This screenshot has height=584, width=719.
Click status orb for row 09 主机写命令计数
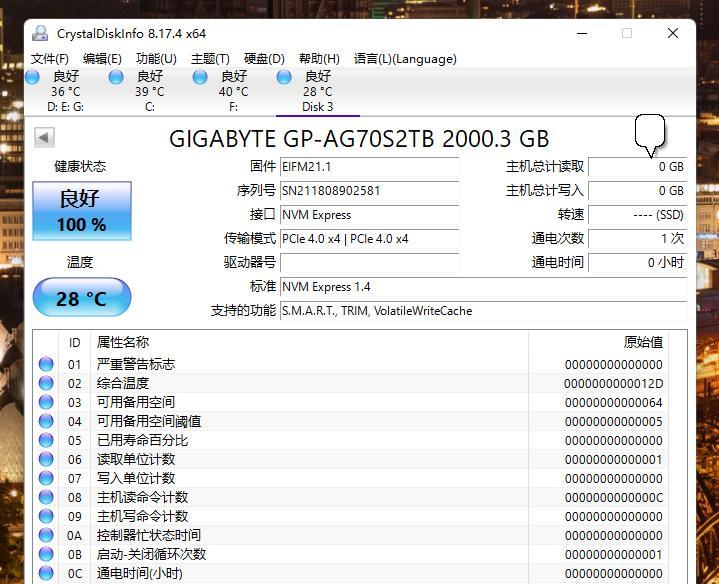pyautogui.click(x=46, y=516)
